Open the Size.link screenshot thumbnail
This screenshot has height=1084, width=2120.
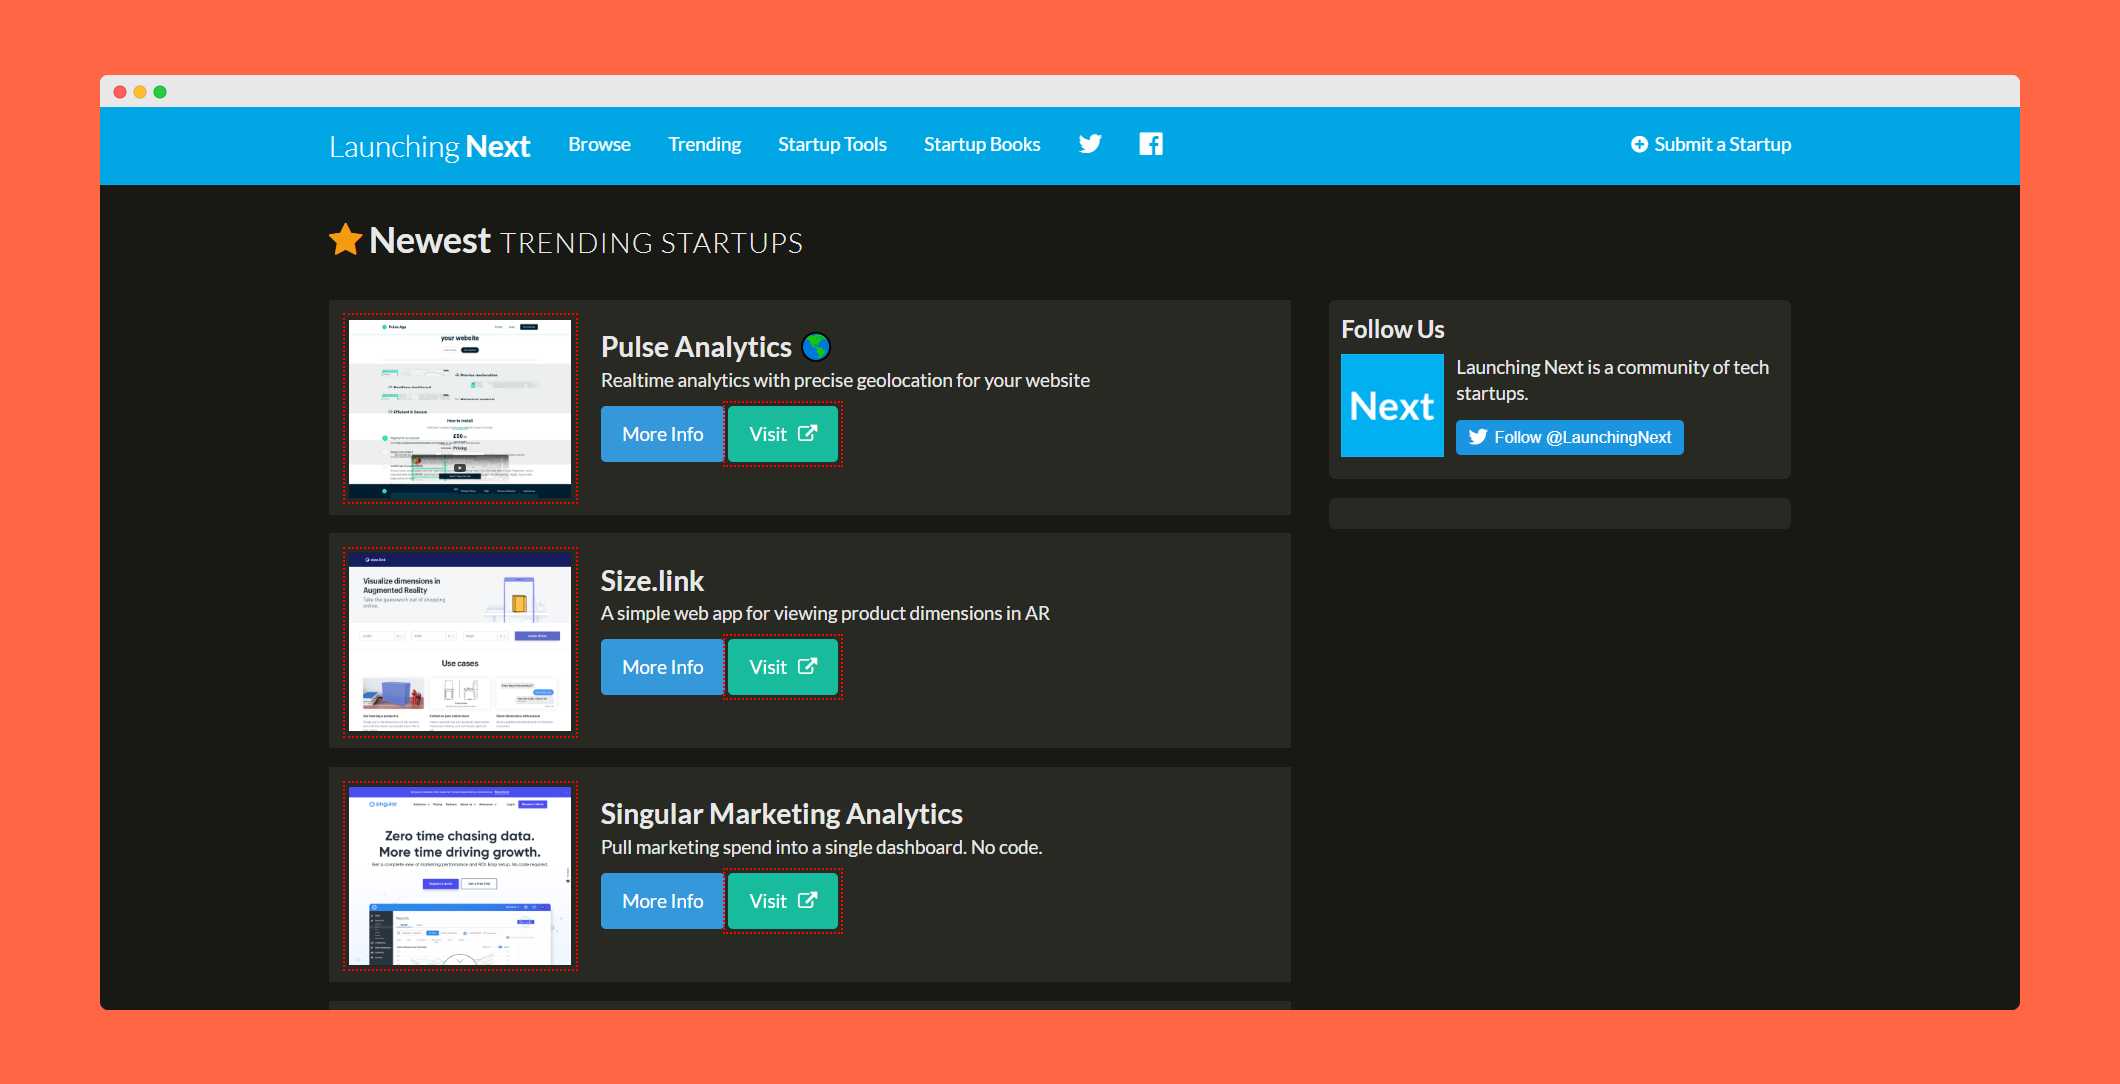pos(460,642)
